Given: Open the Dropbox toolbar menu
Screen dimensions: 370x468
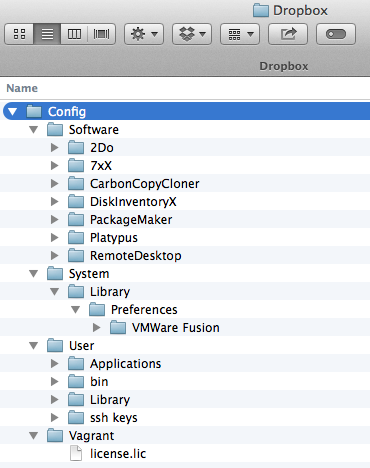Looking at the screenshot, I should (192, 34).
